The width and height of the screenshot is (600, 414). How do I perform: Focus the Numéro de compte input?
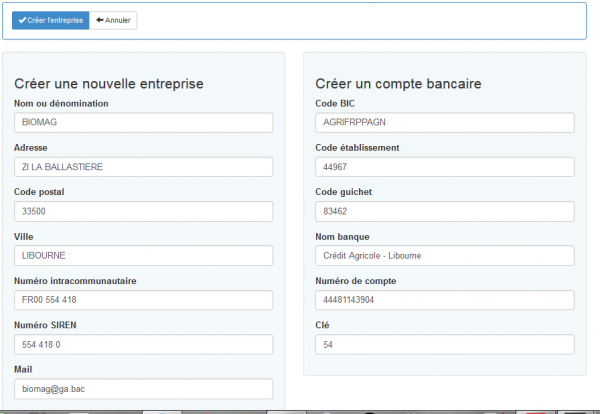[445, 300]
